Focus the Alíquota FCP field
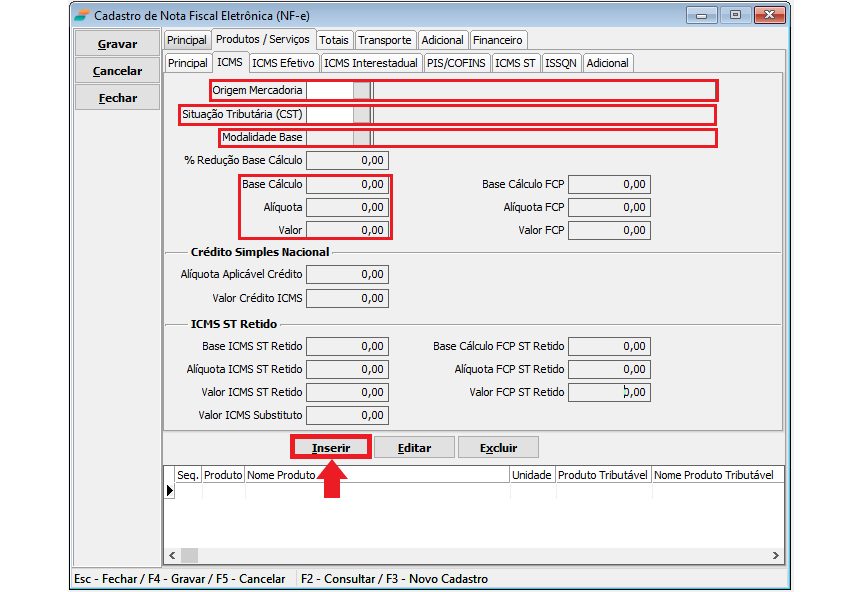The width and height of the screenshot is (862, 592). pyautogui.click(x=609, y=207)
